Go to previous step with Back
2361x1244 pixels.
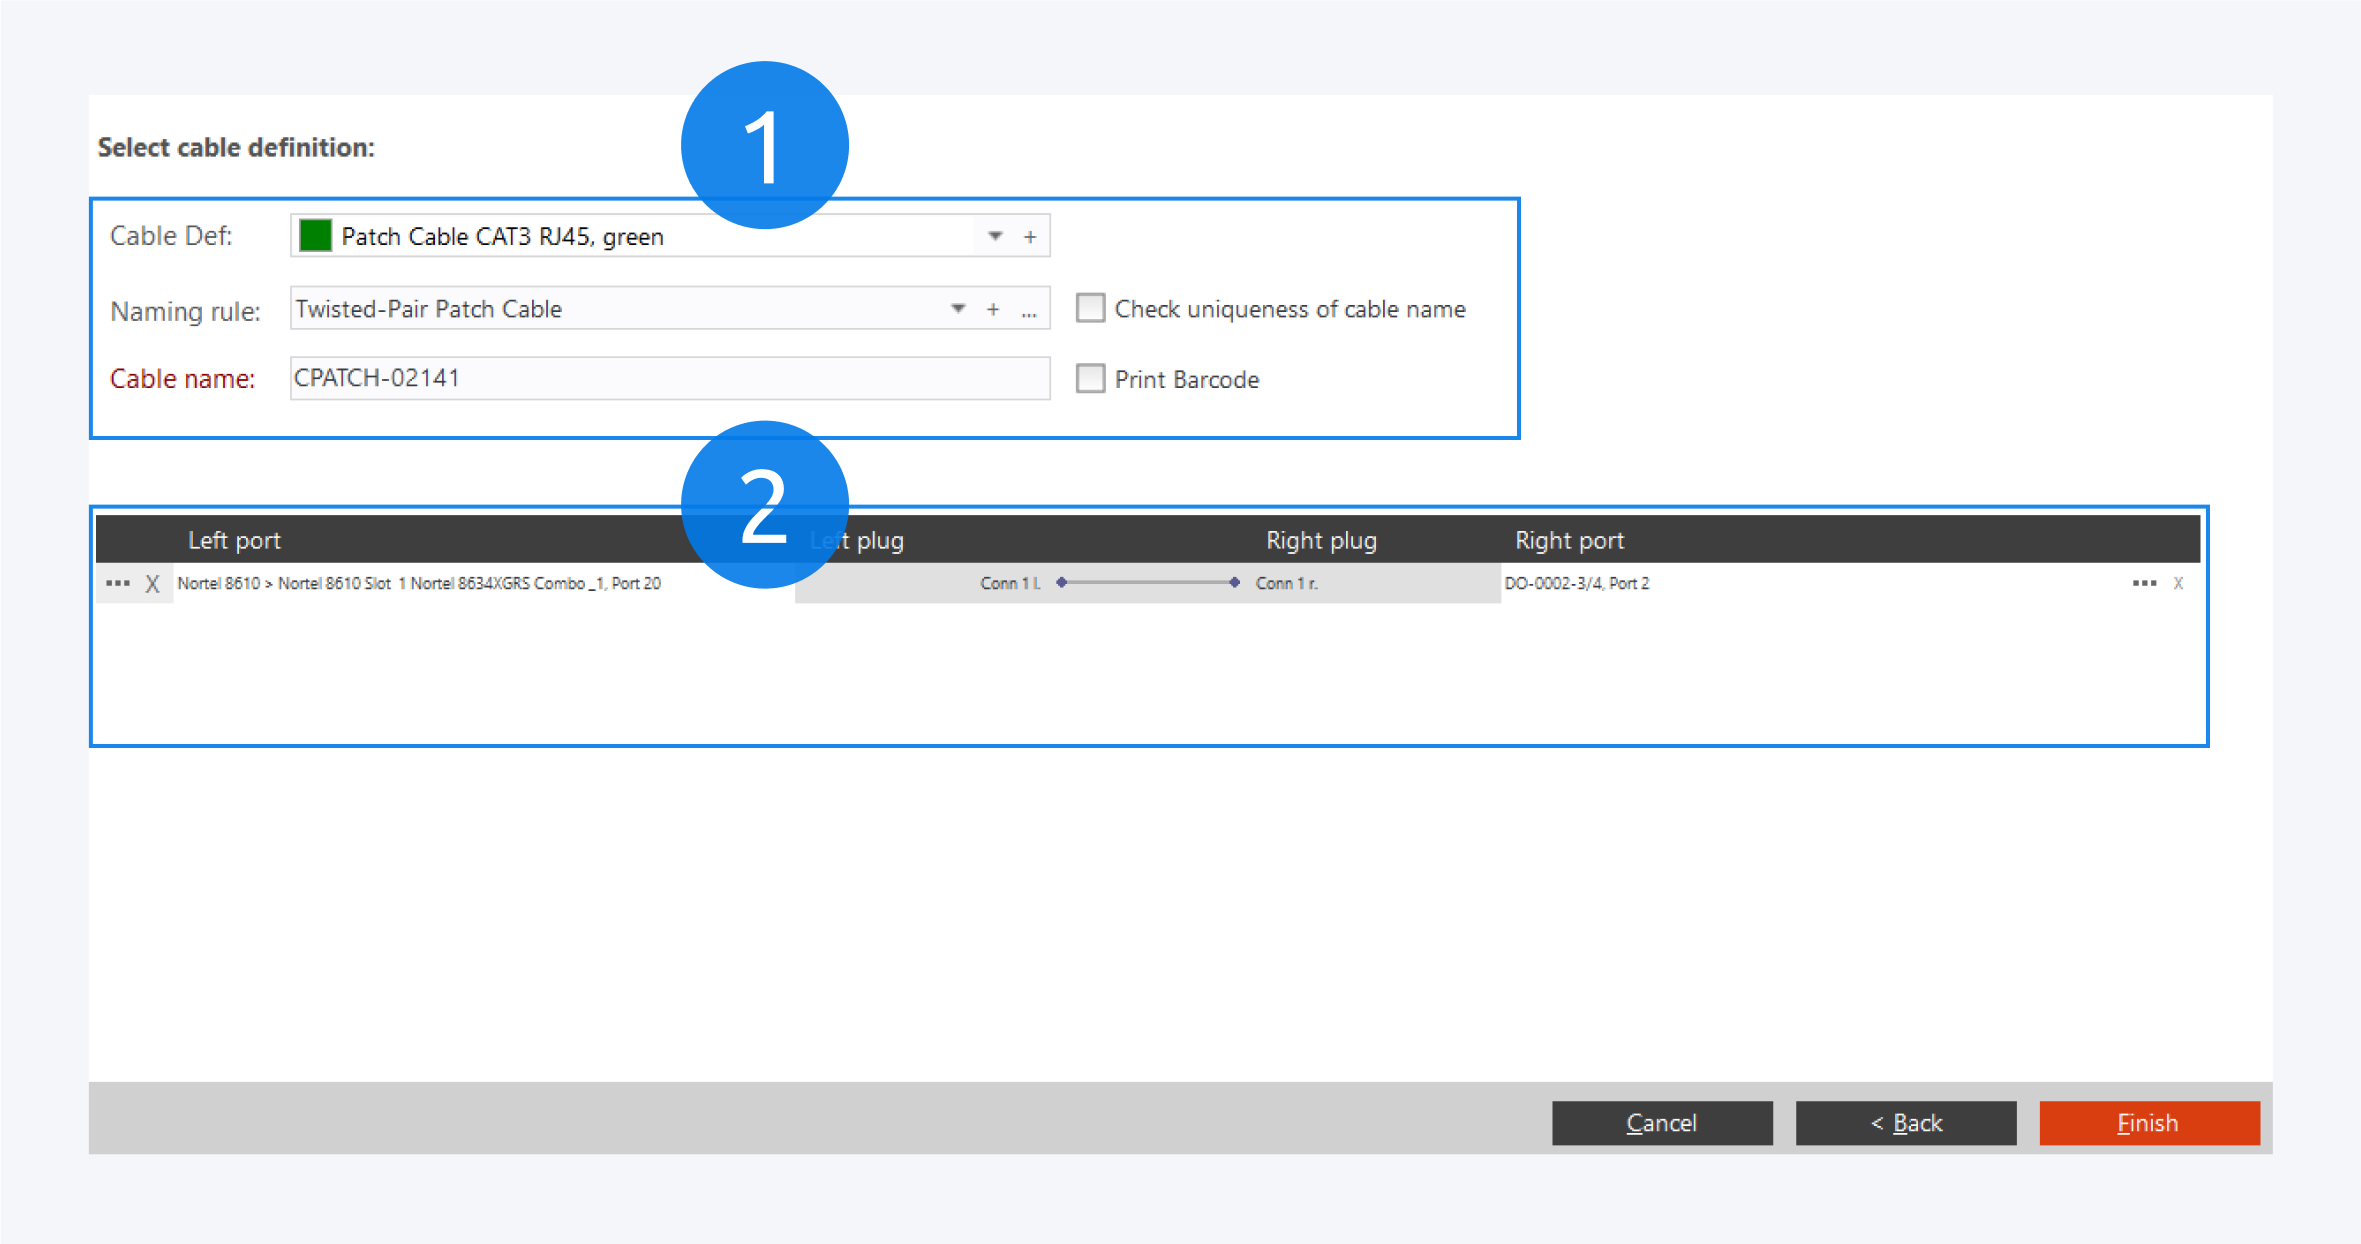click(1906, 1123)
